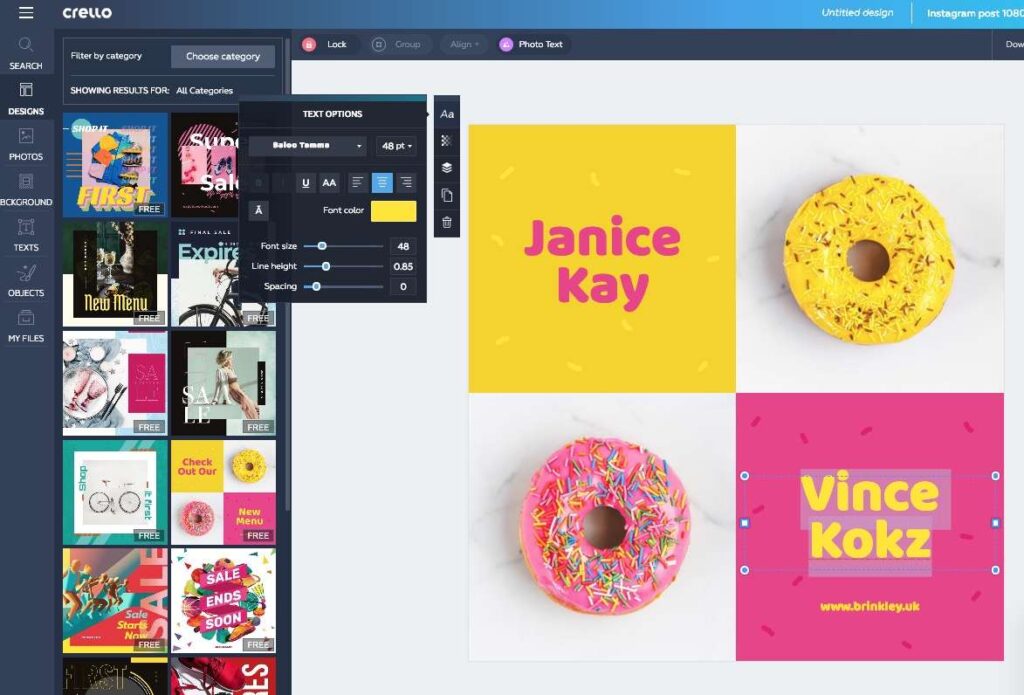Select the www.brinkley.uk text on canvas

click(870, 606)
